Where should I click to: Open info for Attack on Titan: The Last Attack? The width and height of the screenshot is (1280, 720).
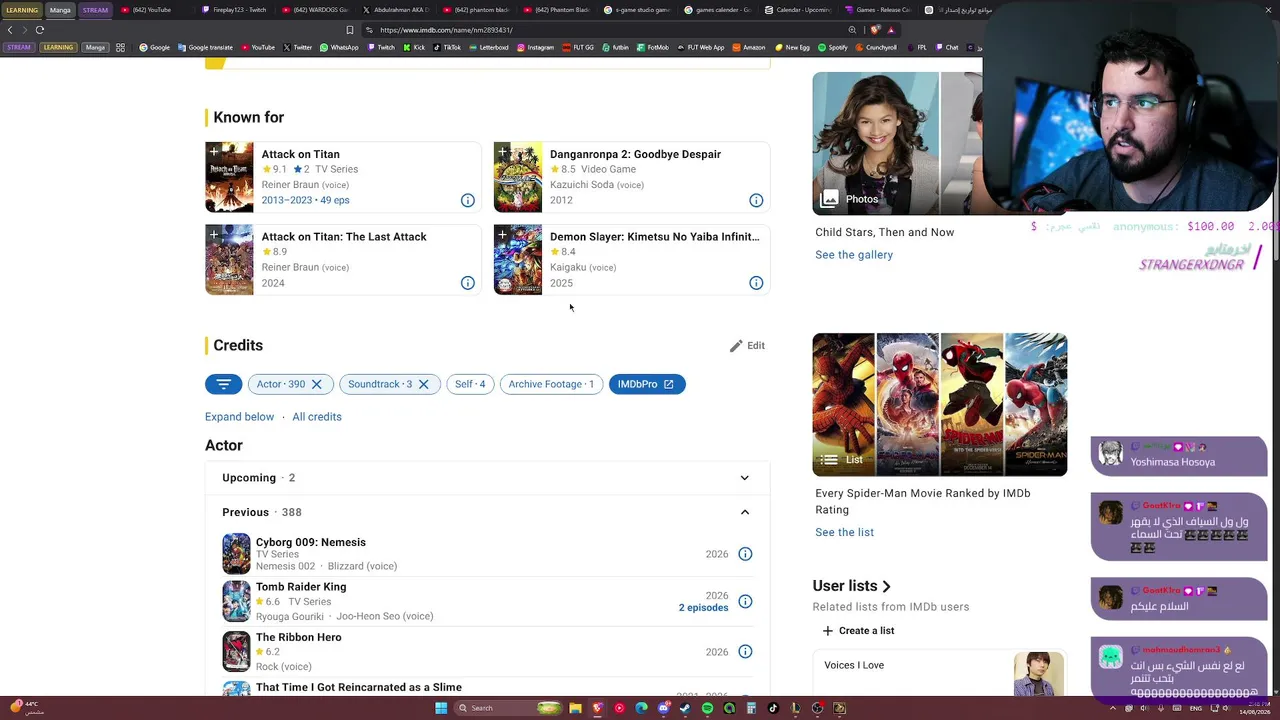coord(467,283)
